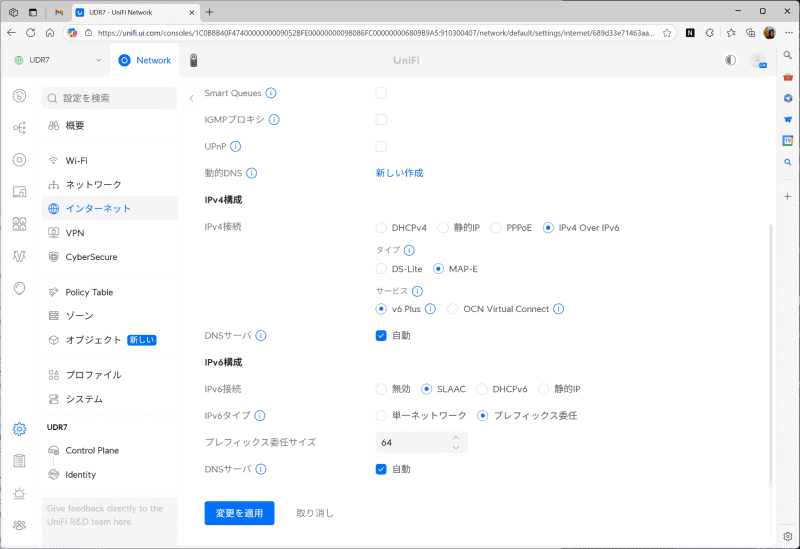Increase prefix delegation size with up arrow
Screen dimensions: 800x549
tap(456, 438)
